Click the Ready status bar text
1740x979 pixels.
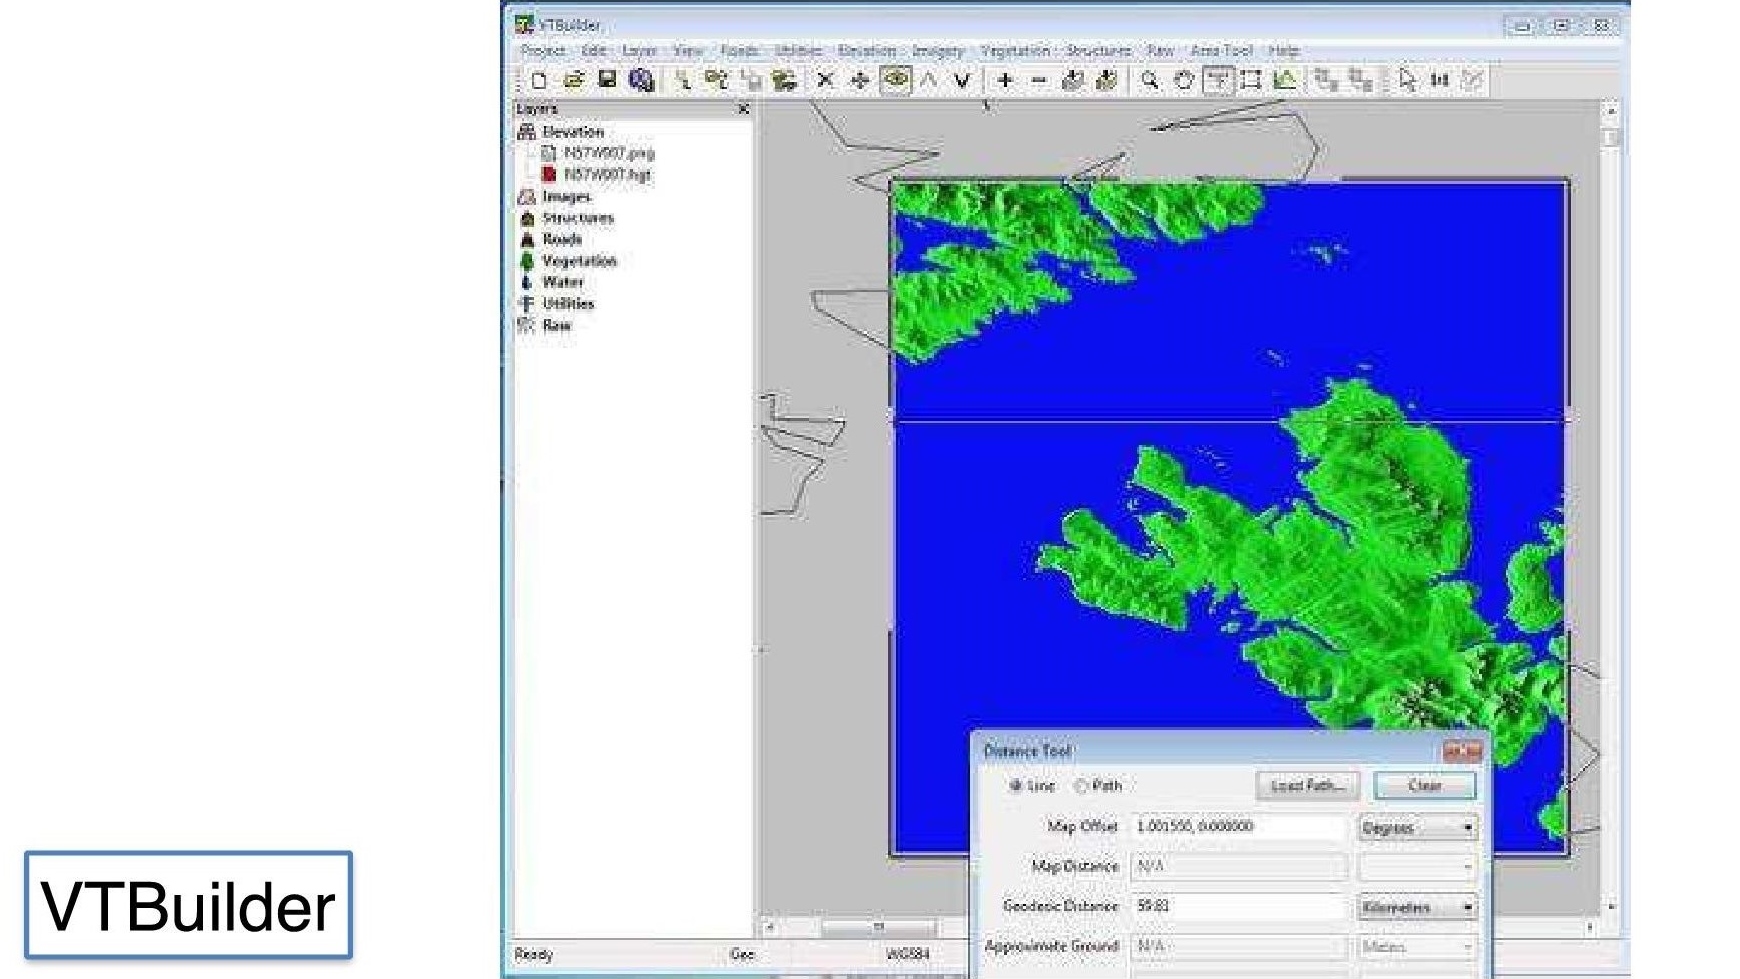pyautogui.click(x=534, y=955)
